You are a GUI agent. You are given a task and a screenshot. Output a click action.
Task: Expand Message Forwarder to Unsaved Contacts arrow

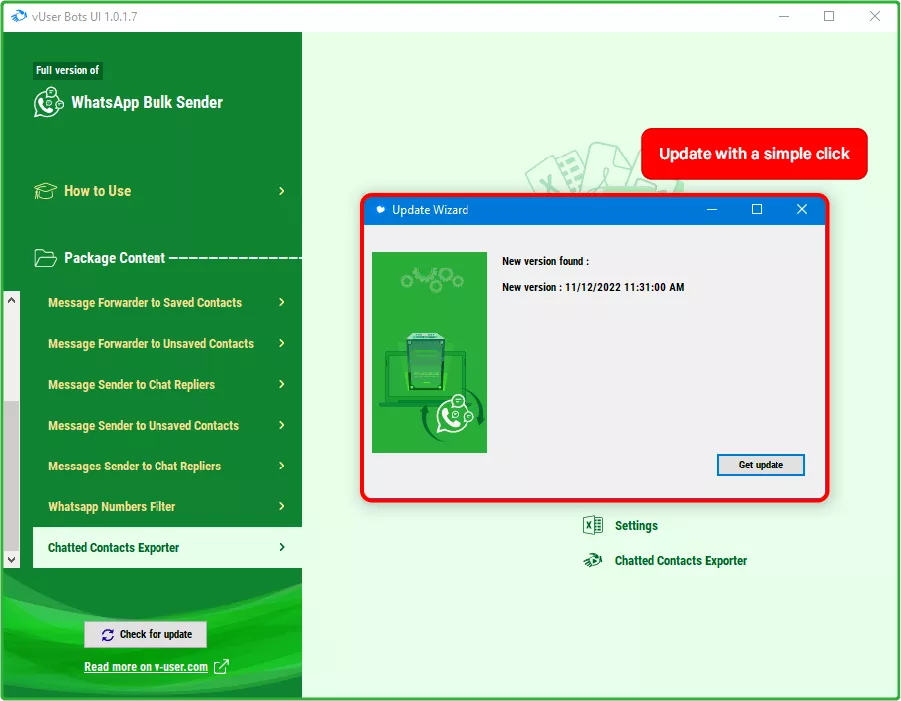(282, 343)
